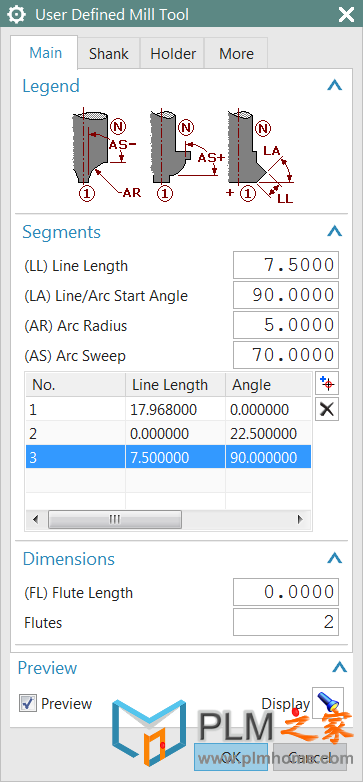Click the Flutes value field
The height and width of the screenshot is (782, 363).
click(286, 622)
